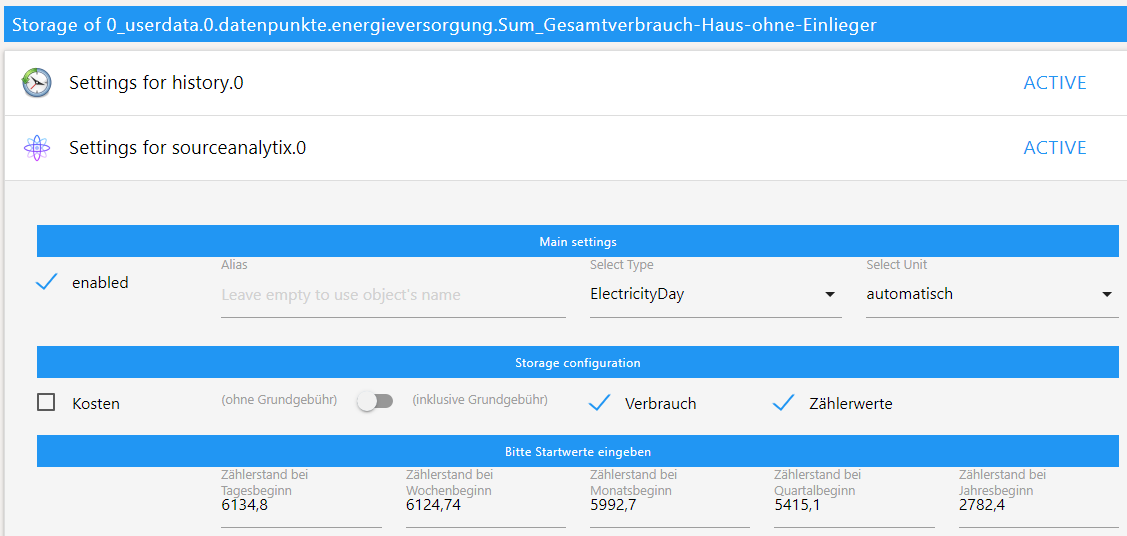
Task: Uncheck the Zählerwerte checkbox
Action: pyautogui.click(x=783, y=404)
